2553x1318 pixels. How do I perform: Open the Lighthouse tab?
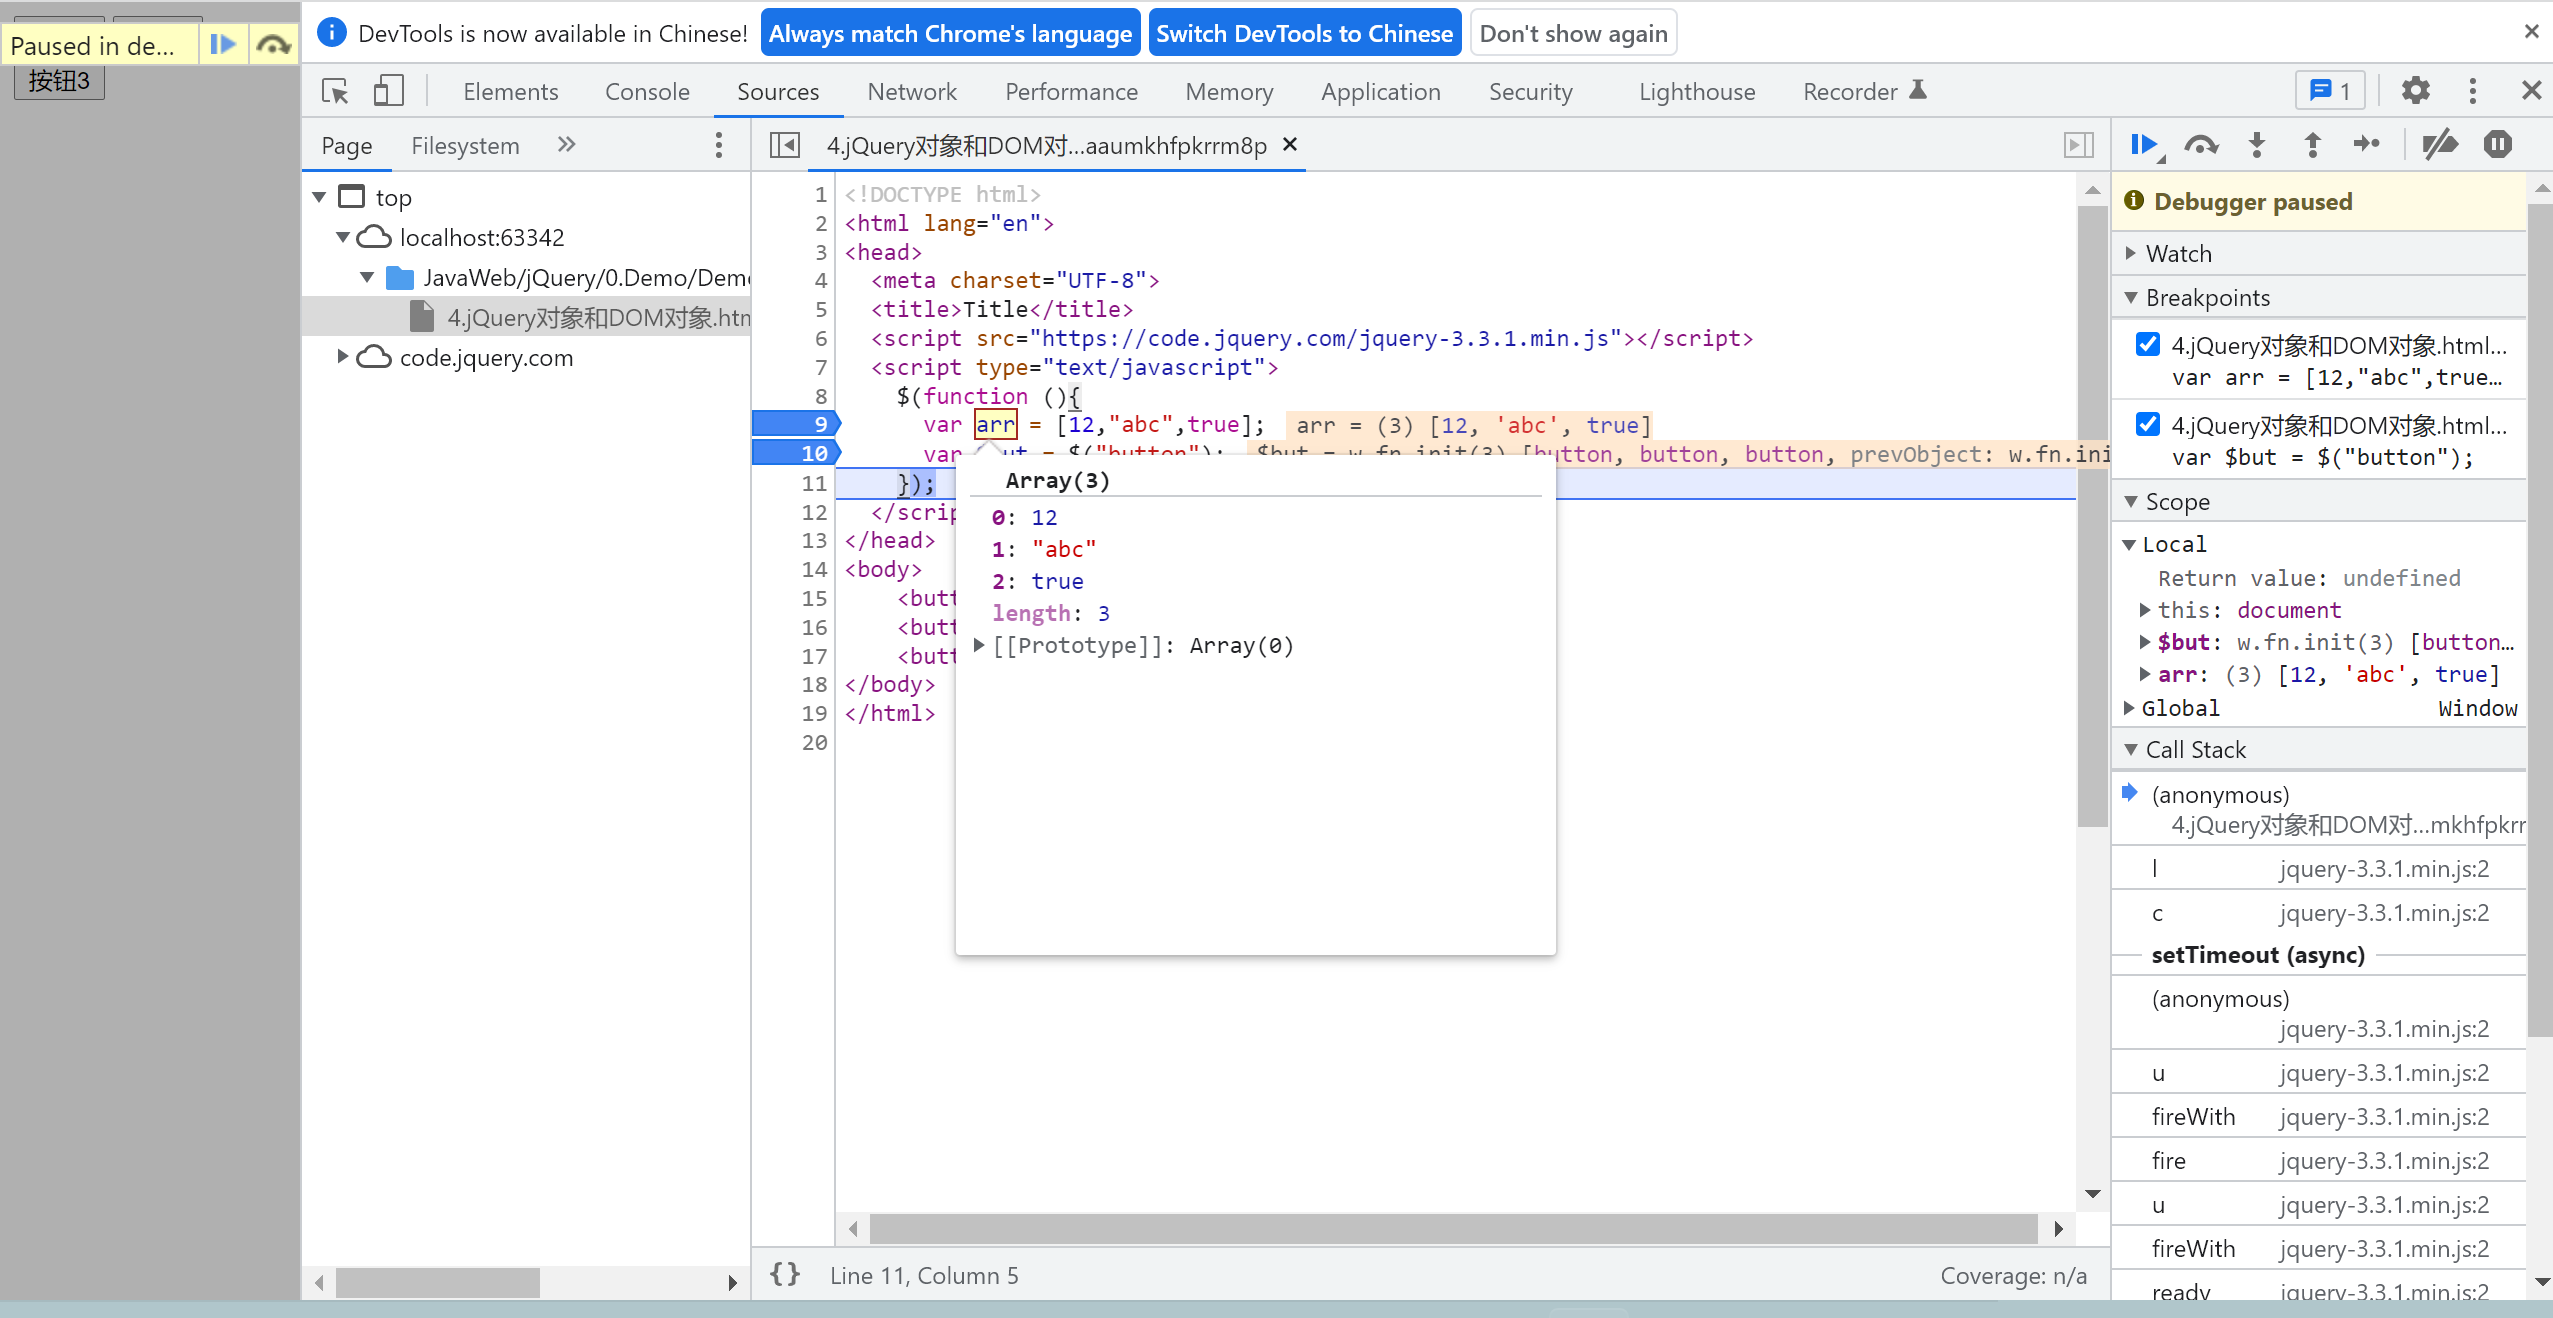pos(1697,92)
